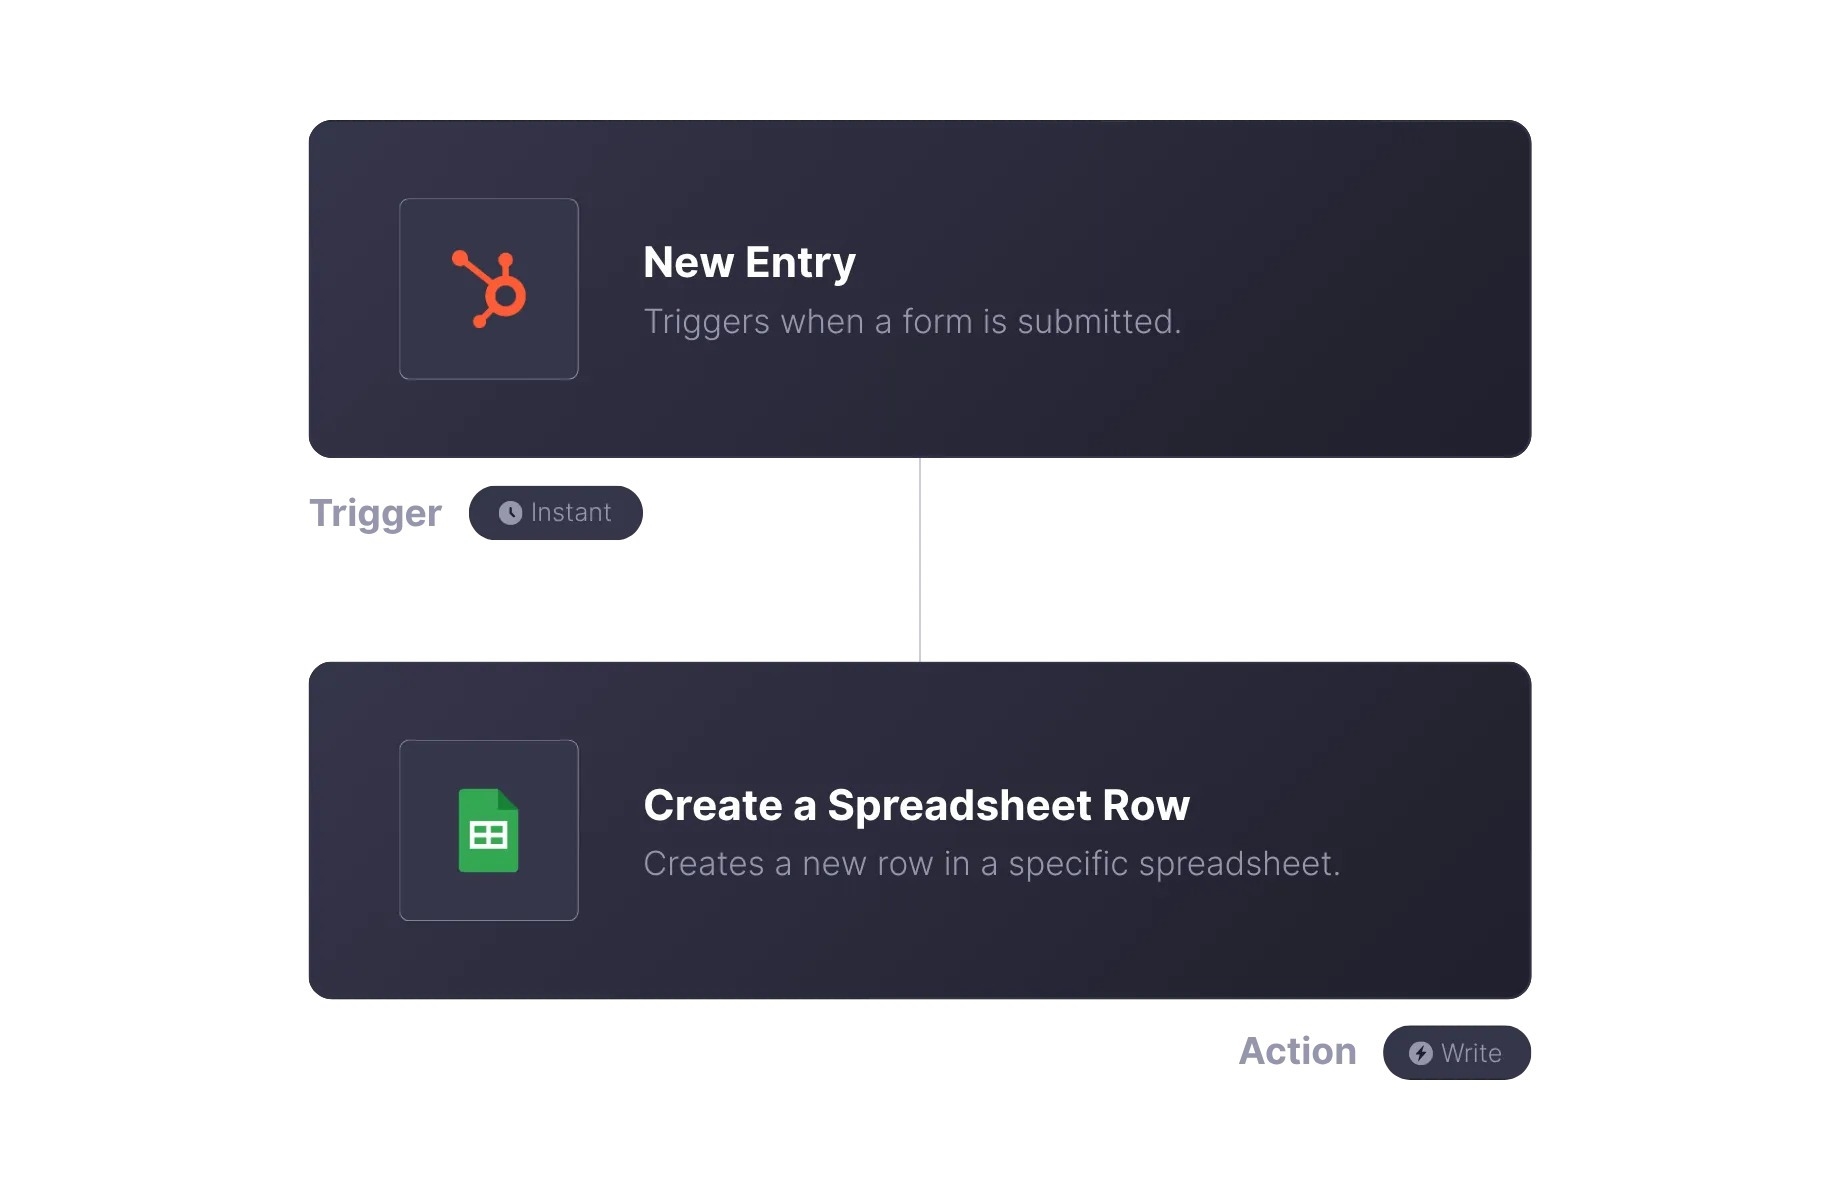Click the Write badge
This screenshot has height=1200, width=1840.
click(x=1457, y=1053)
